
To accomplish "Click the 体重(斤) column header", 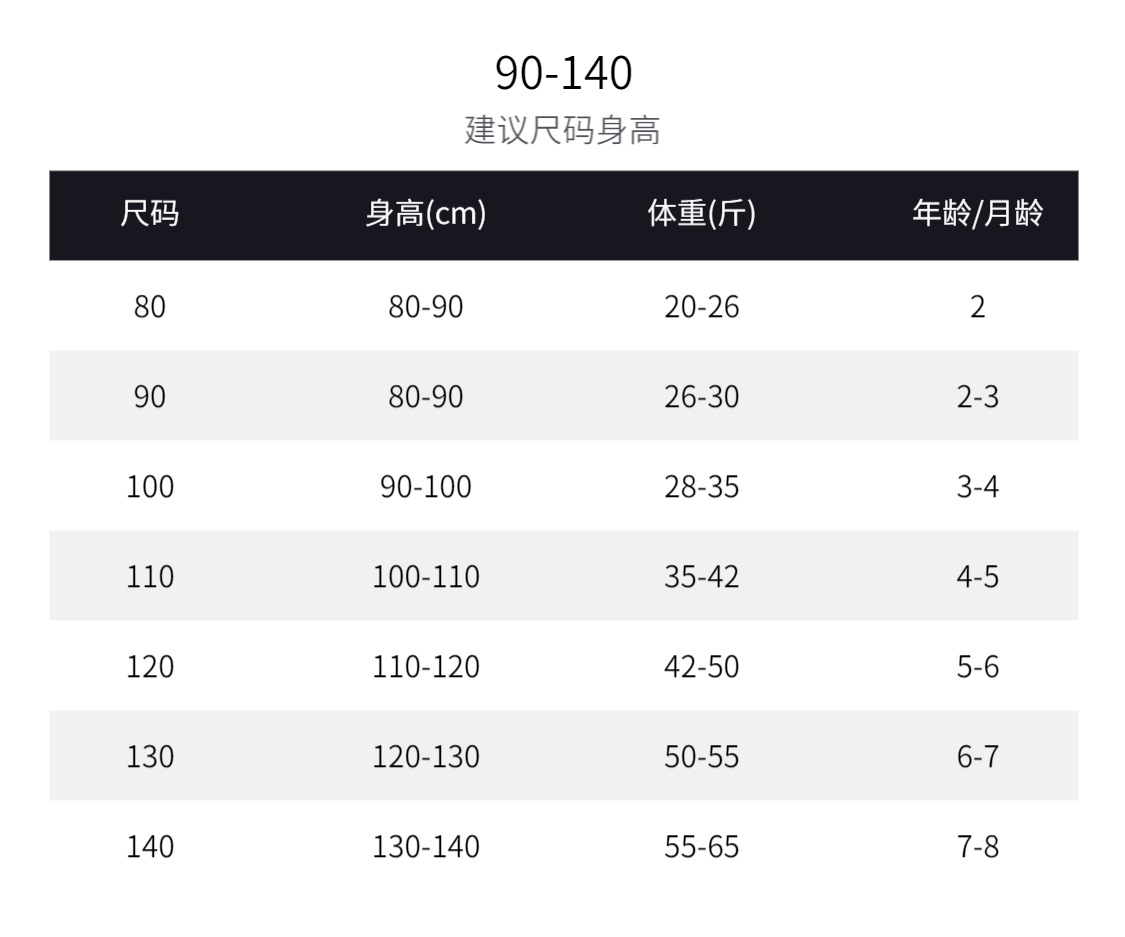I will point(702,214).
